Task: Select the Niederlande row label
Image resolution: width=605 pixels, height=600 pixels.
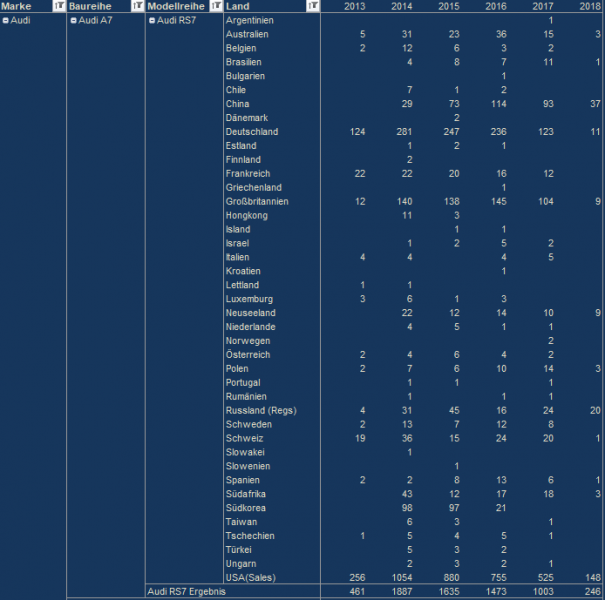Action: (251, 327)
